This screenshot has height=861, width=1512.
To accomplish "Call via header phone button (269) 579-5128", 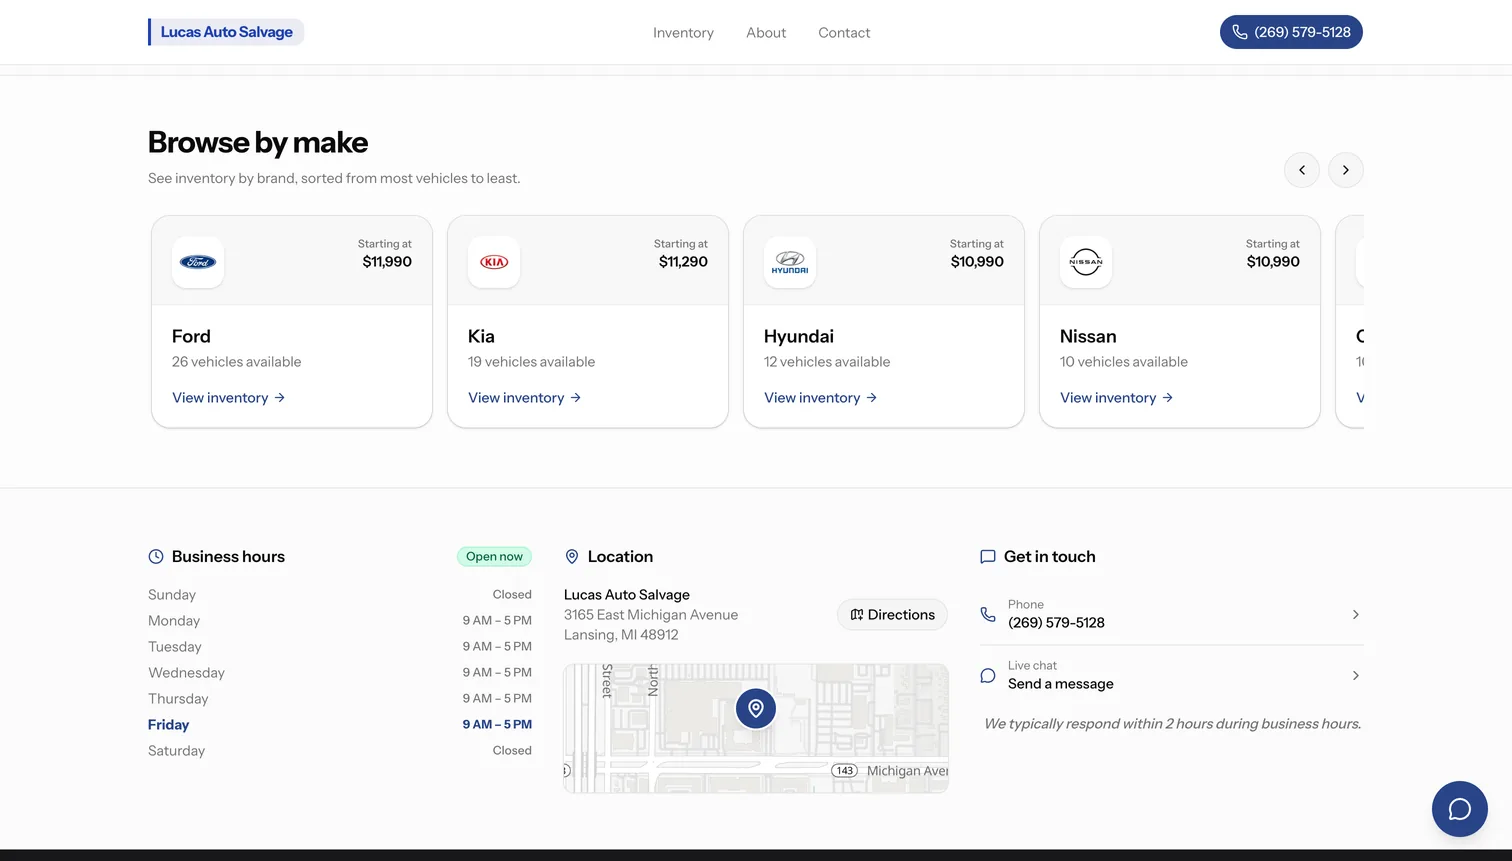I will (1291, 32).
